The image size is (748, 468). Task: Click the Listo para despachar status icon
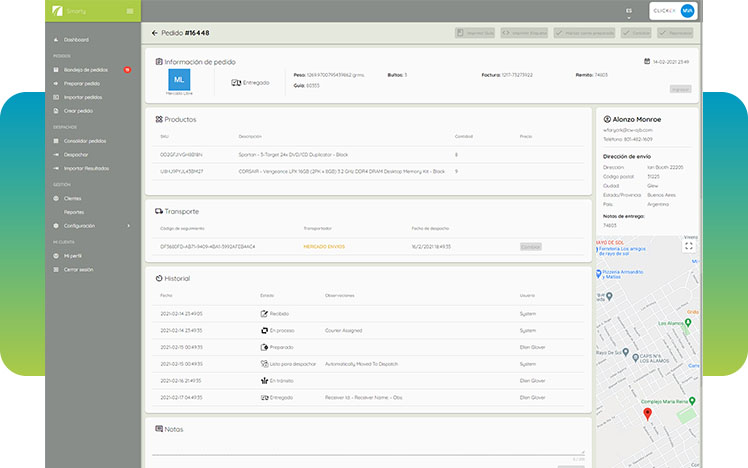tap(264, 364)
